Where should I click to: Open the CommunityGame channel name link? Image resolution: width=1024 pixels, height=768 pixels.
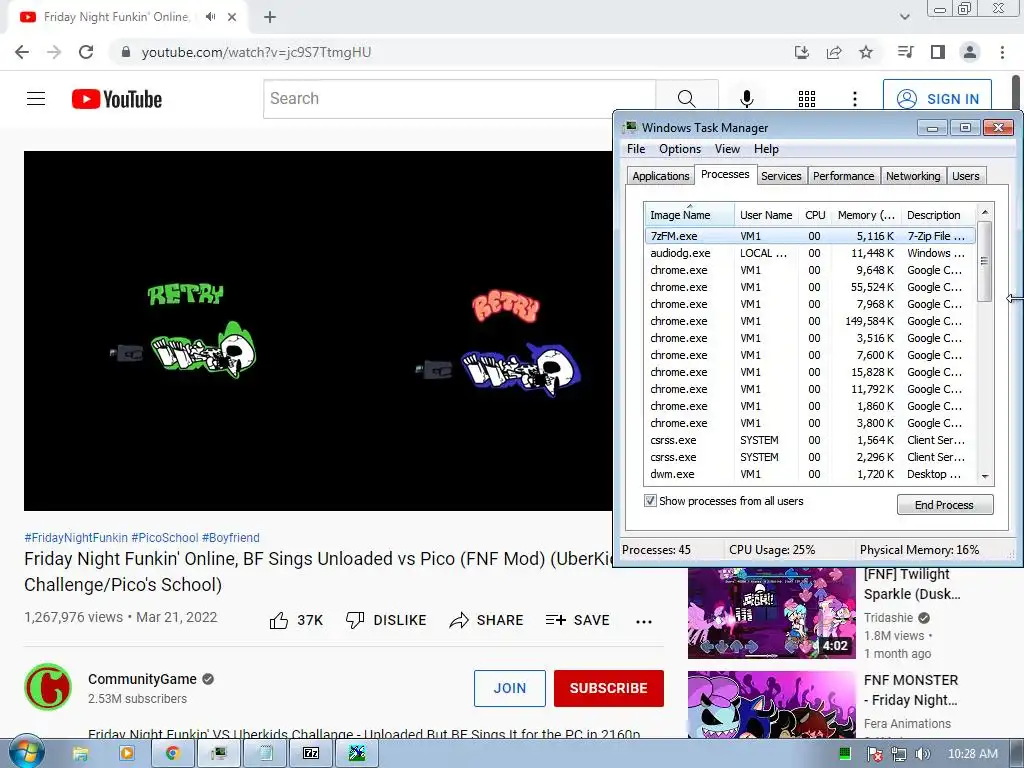(x=142, y=679)
